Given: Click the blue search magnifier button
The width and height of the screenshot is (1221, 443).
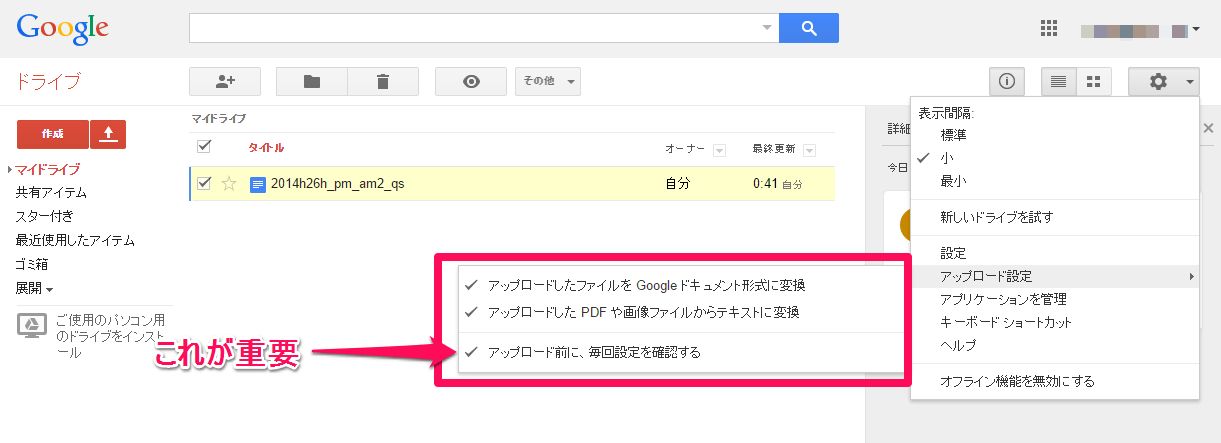Looking at the screenshot, I should click(x=808, y=28).
